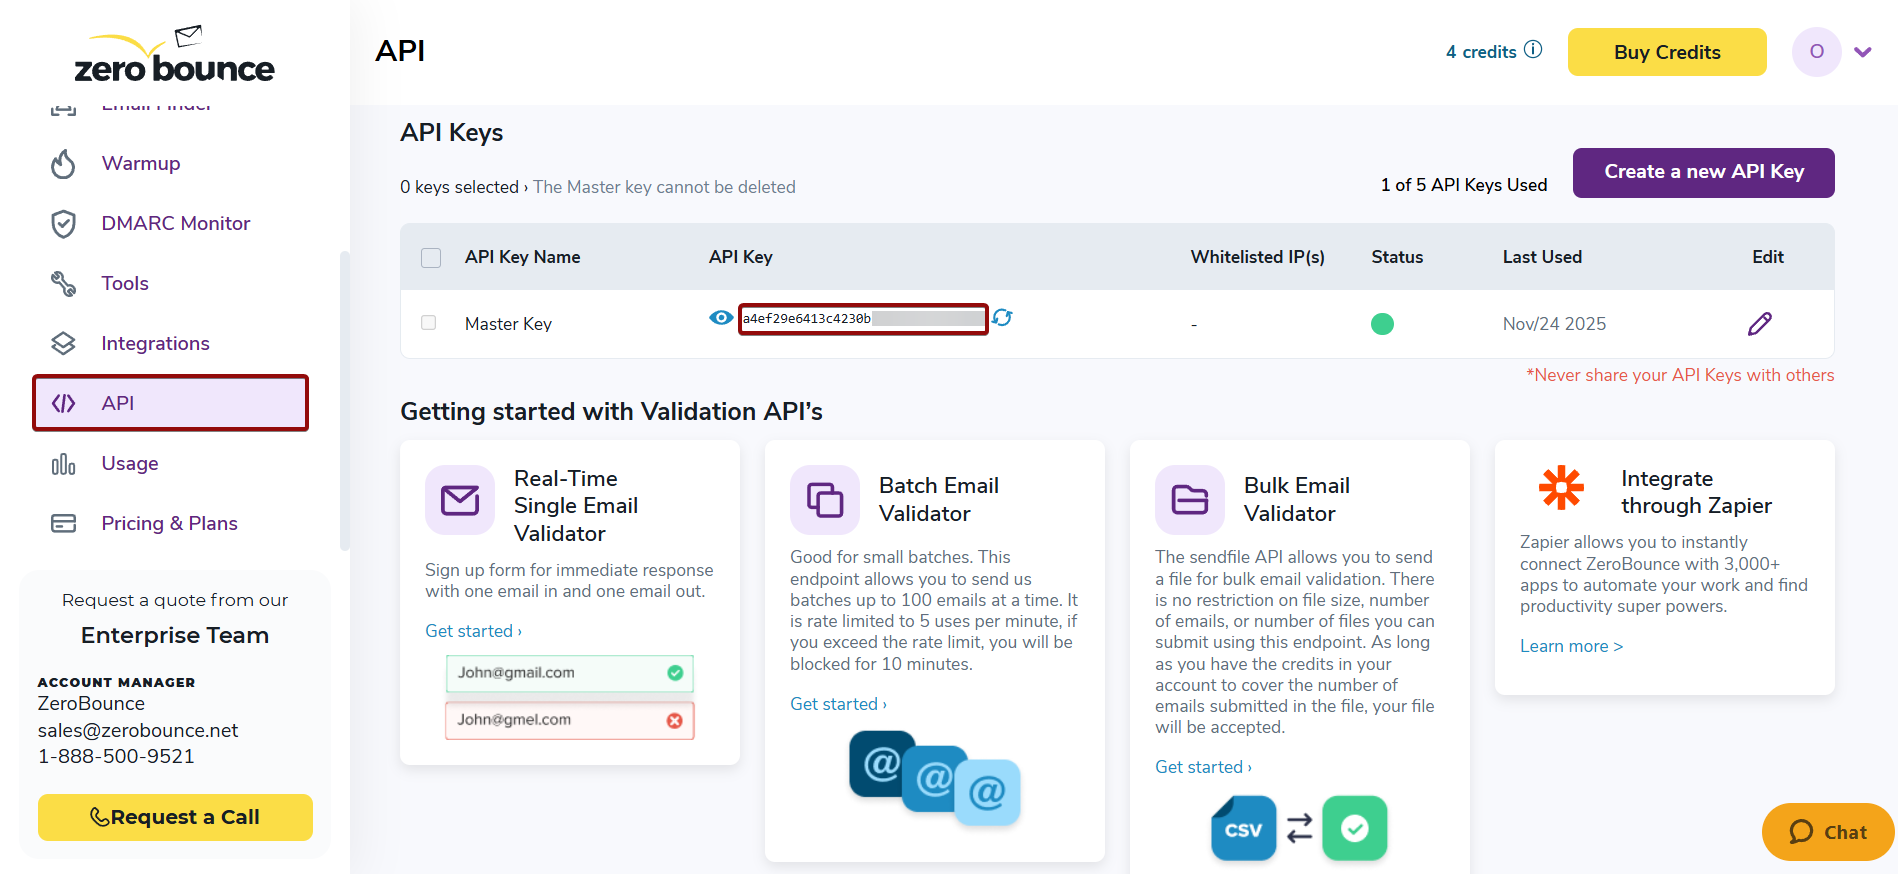Click the API code brackets icon

pos(63,403)
